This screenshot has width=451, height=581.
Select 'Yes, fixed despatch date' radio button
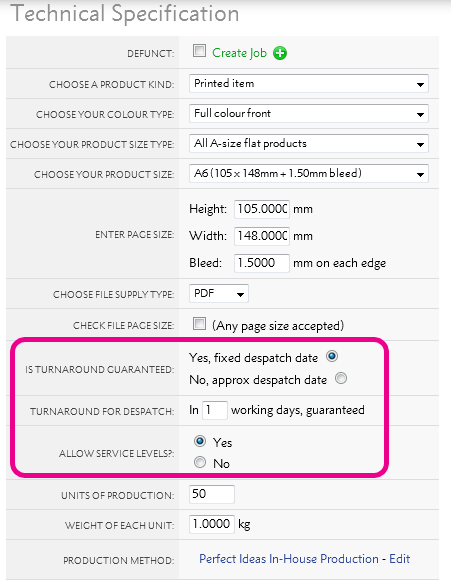click(332, 356)
